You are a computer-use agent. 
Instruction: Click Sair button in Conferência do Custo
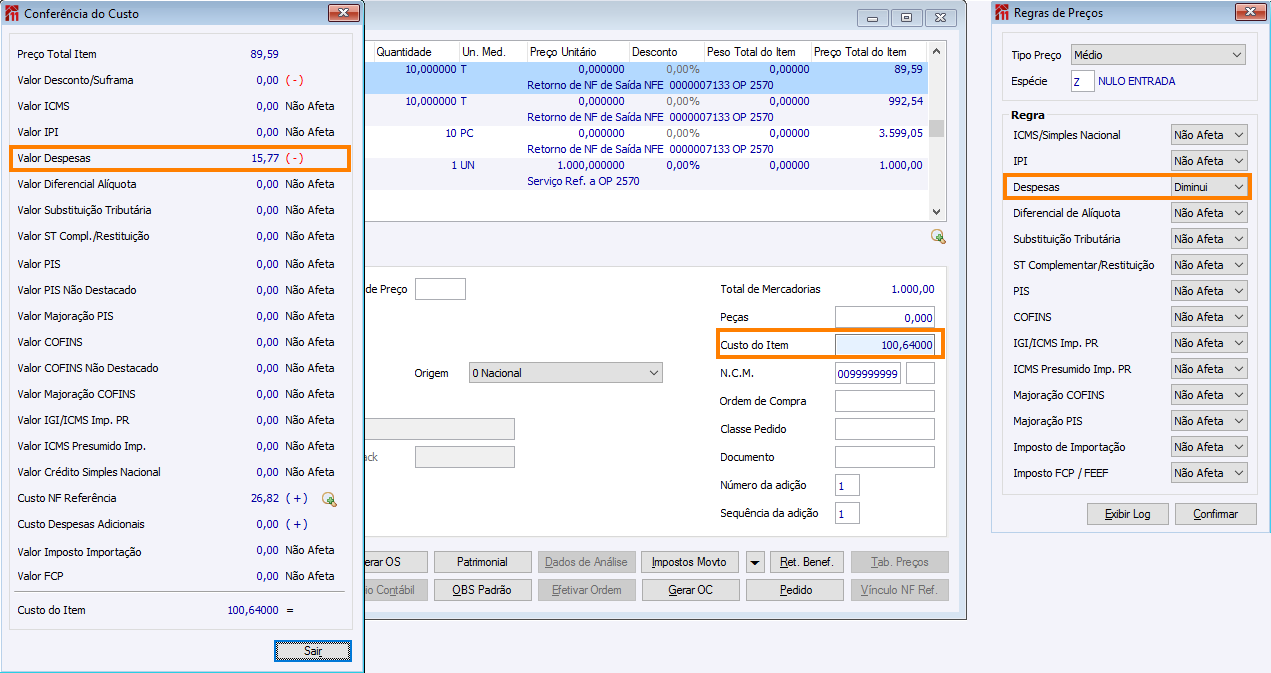[x=313, y=651]
